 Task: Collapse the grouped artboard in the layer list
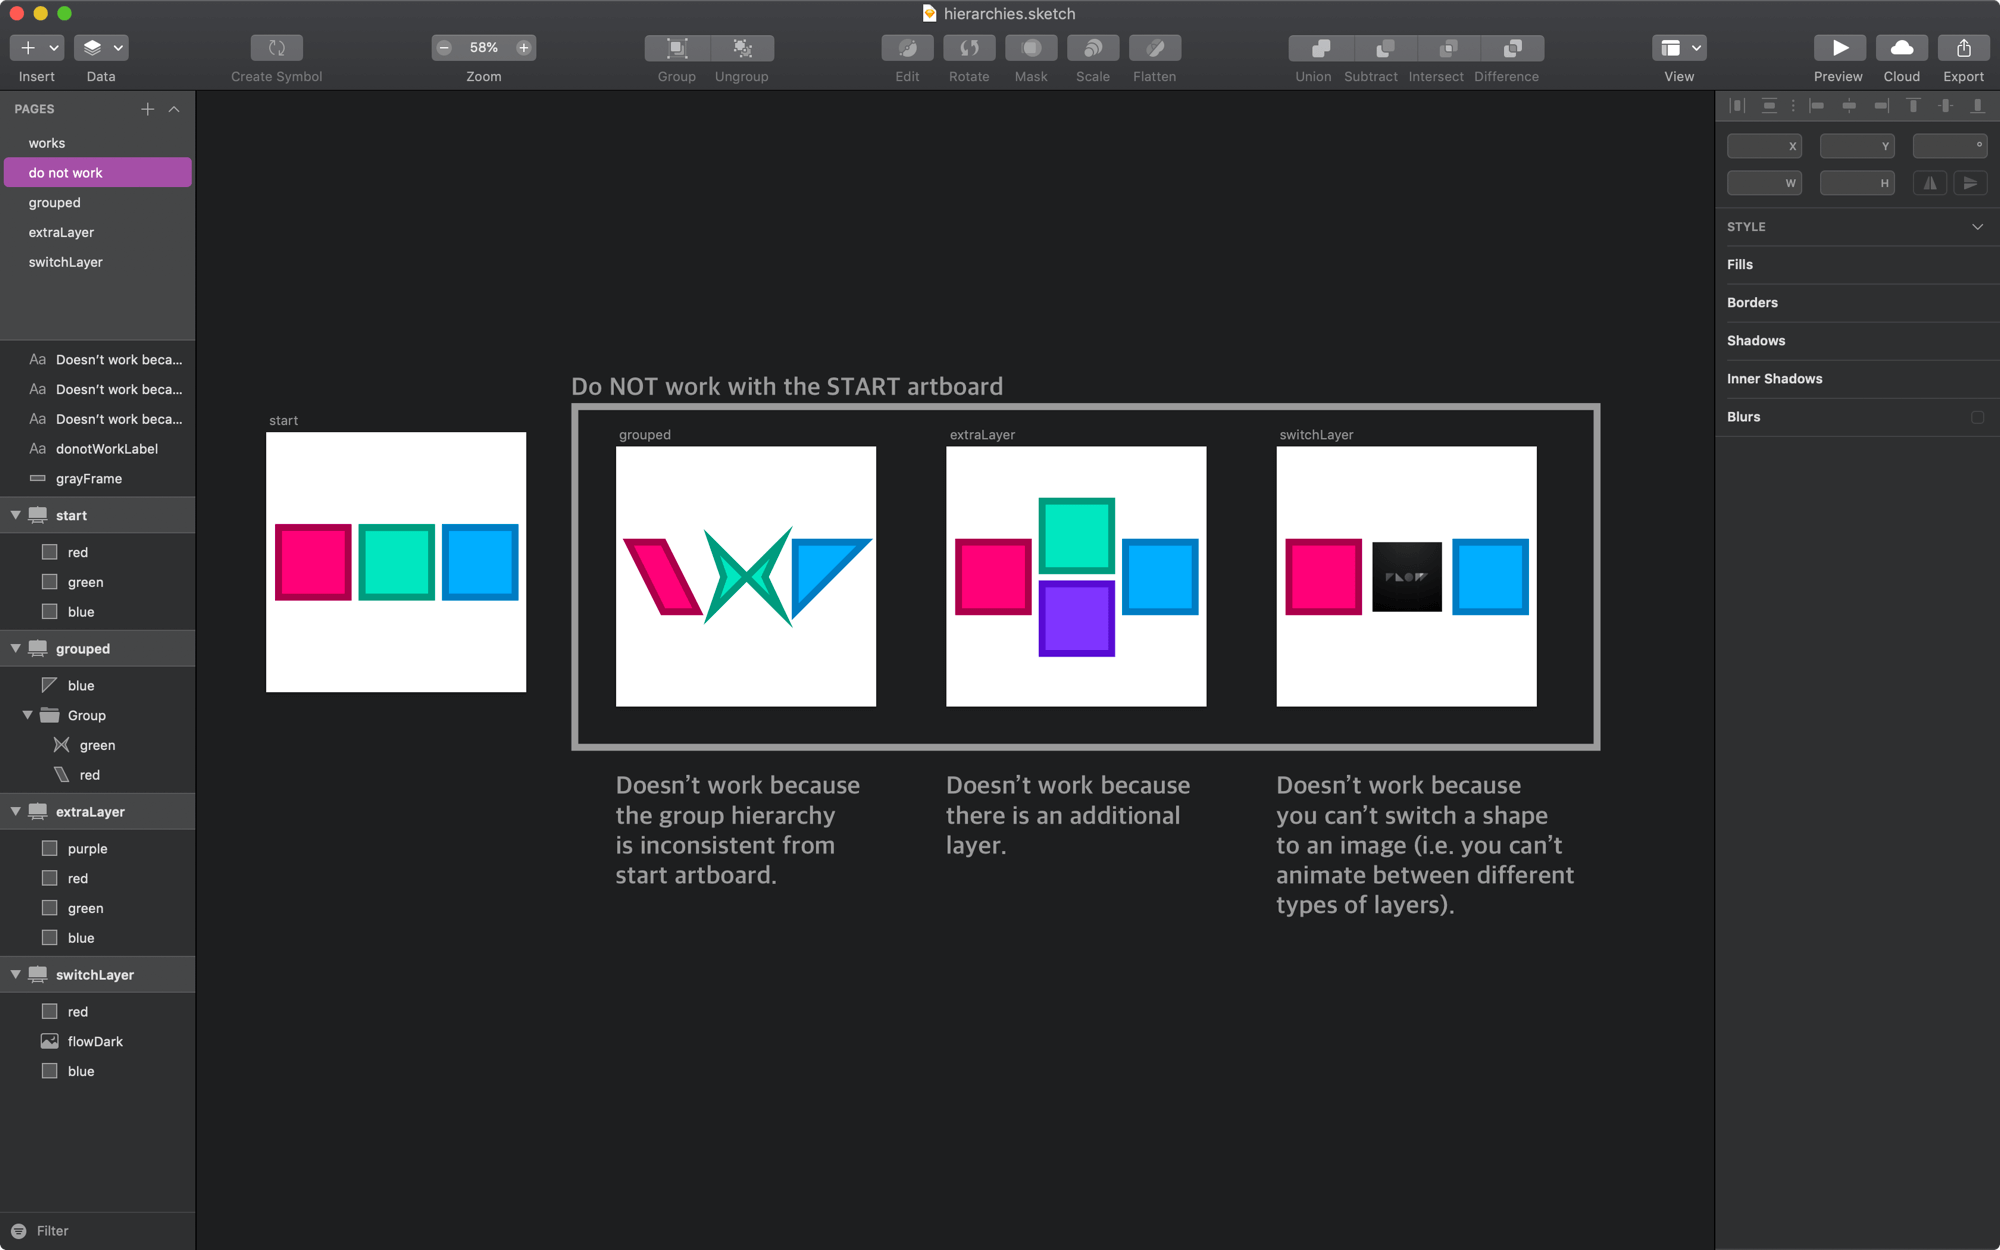(14, 648)
